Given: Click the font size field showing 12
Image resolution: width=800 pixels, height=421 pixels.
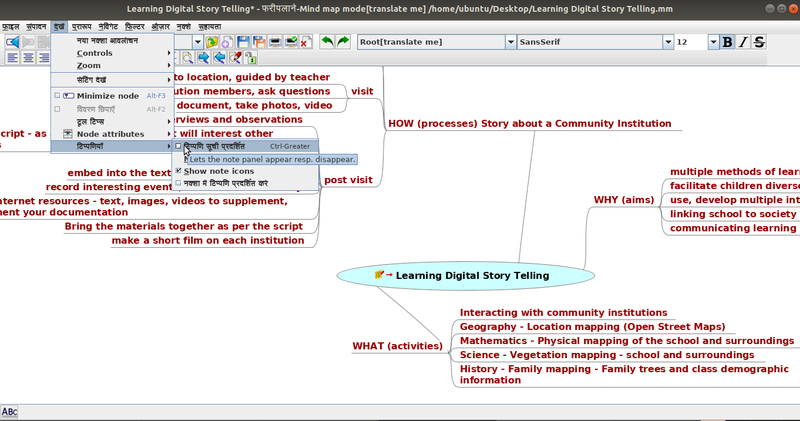Looking at the screenshot, I should 691,42.
